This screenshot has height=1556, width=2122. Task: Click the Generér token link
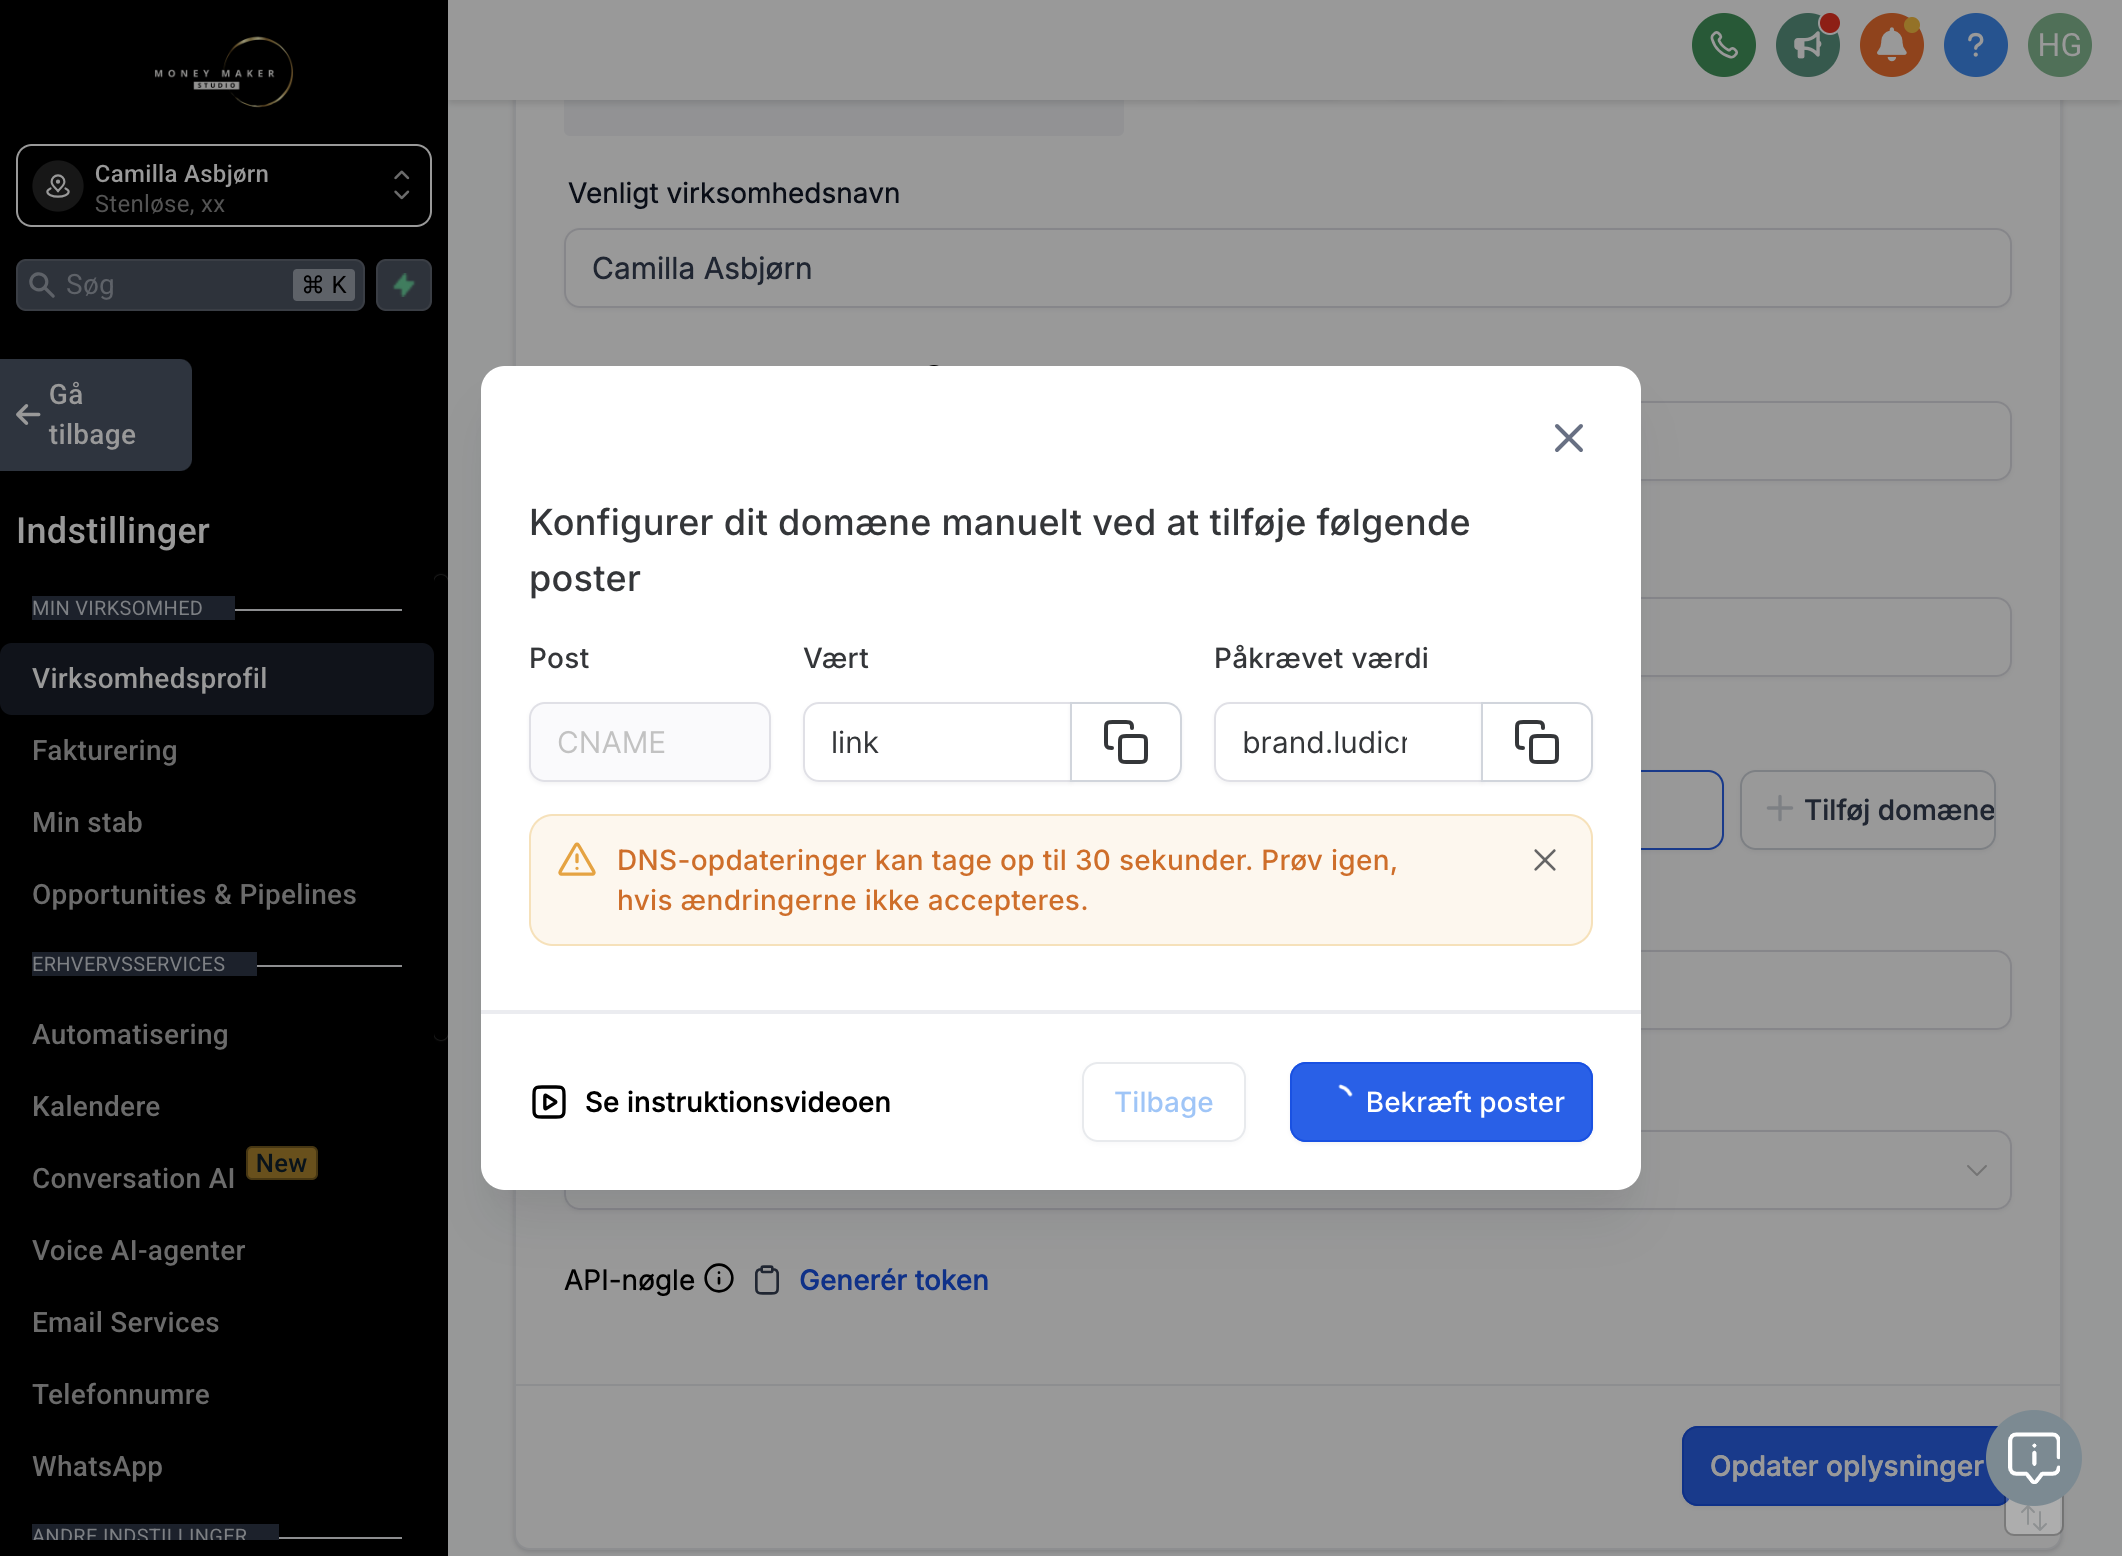pyautogui.click(x=894, y=1280)
